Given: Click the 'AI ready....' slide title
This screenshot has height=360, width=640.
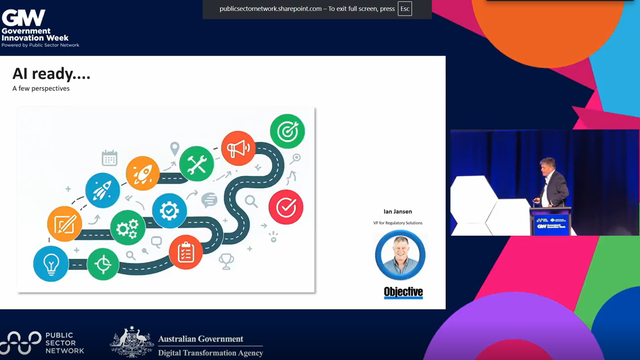Looking at the screenshot, I should tap(51, 74).
